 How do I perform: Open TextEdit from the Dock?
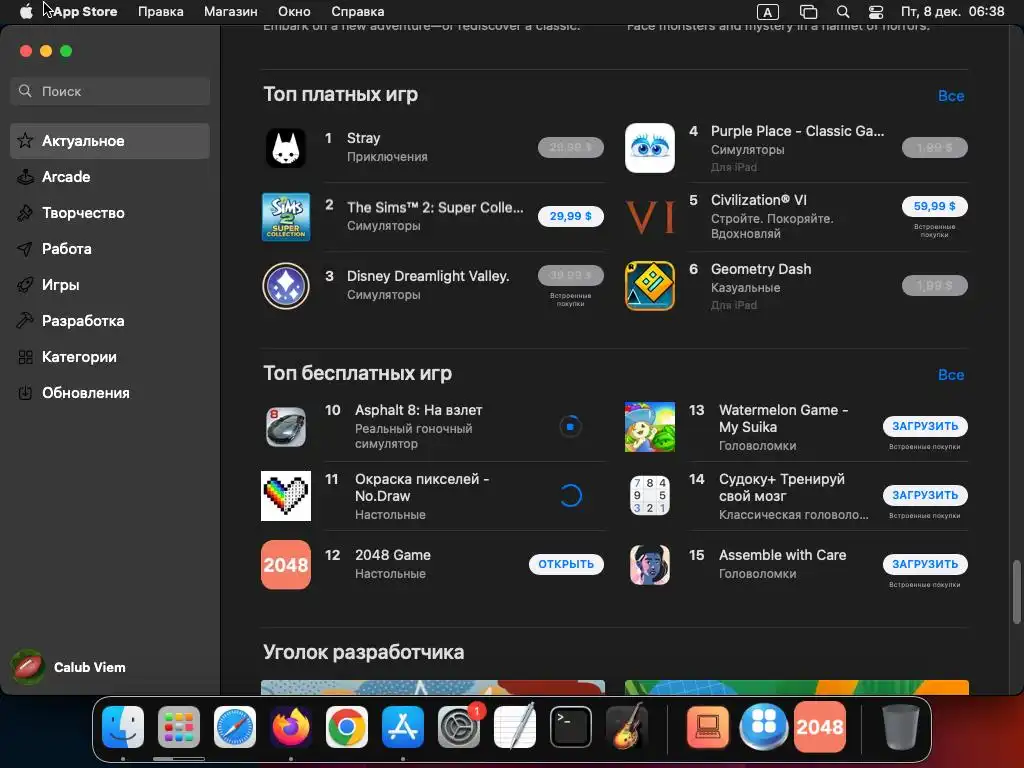[515, 727]
